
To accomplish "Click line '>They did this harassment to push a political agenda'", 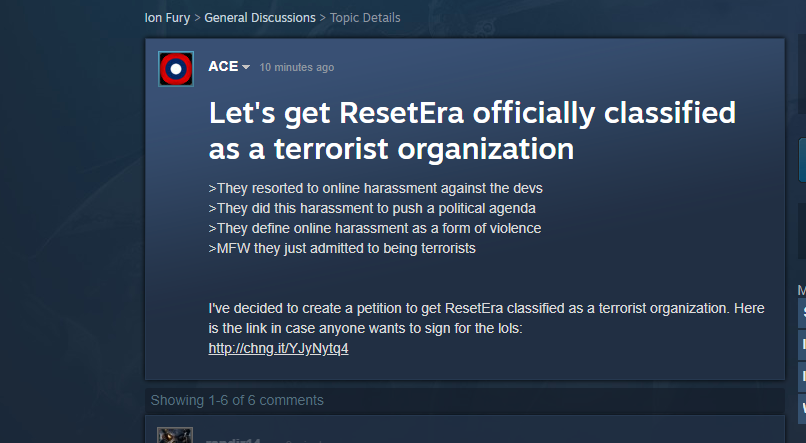I will click(372, 209).
